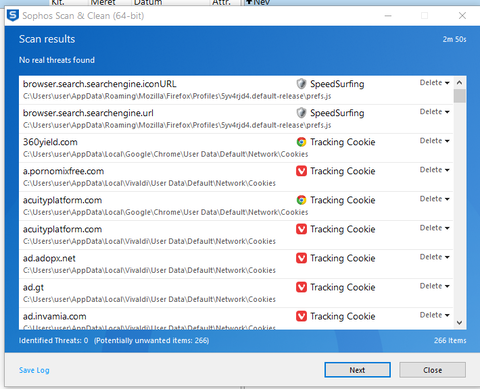Select the ad.invamia.com entry name
The image size is (480, 389).
click(54, 316)
